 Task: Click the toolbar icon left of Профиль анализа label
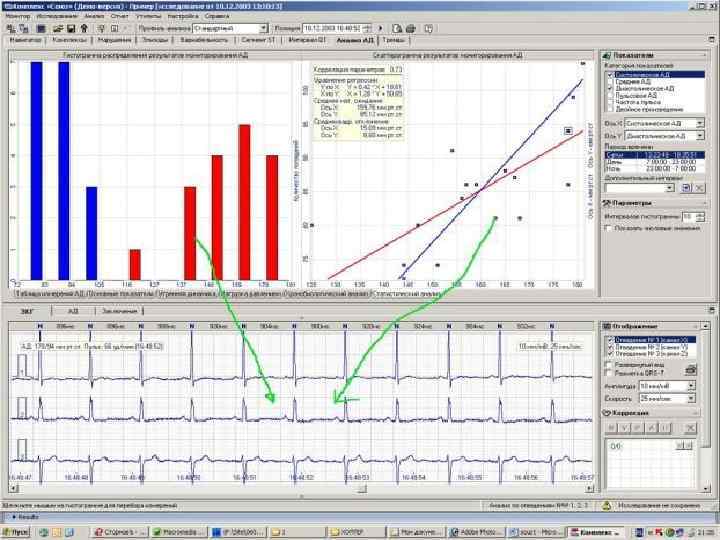pyautogui.click(x=115, y=28)
